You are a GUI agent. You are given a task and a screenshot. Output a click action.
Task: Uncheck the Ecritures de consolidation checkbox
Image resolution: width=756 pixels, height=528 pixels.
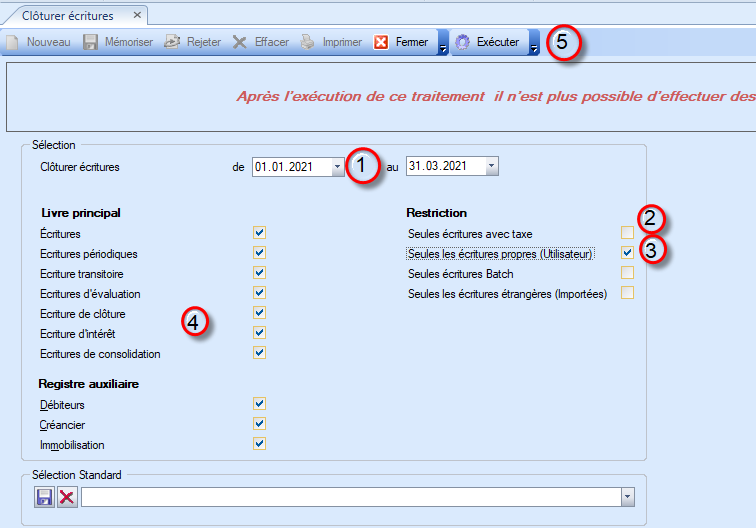(259, 353)
